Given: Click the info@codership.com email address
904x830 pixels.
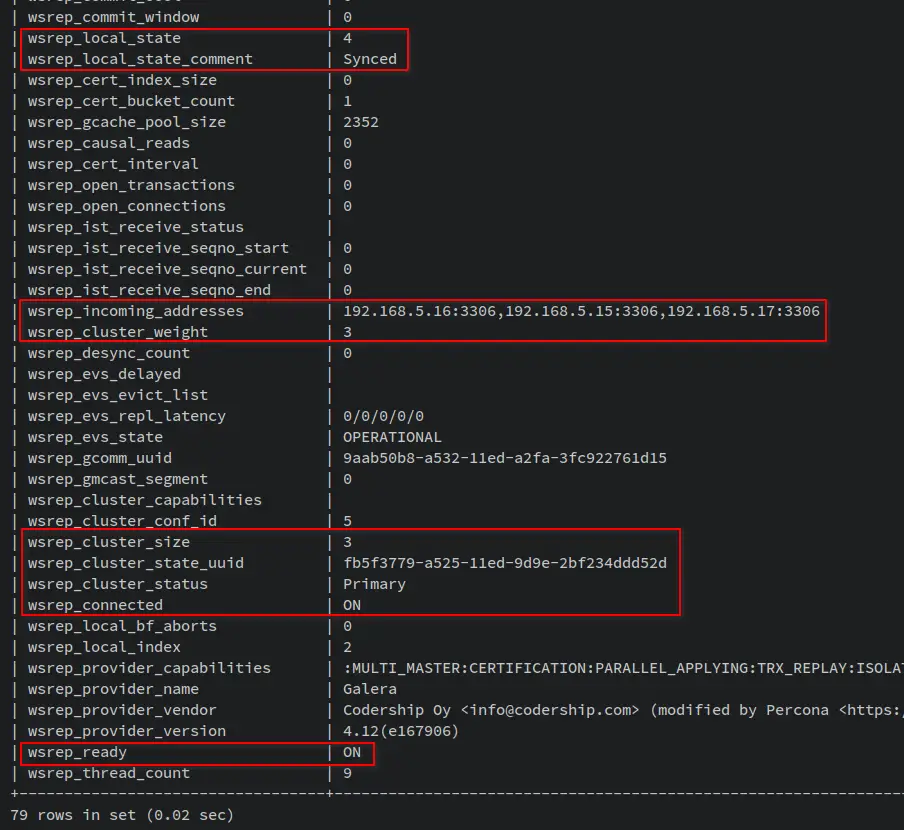Looking at the screenshot, I should click(550, 710).
